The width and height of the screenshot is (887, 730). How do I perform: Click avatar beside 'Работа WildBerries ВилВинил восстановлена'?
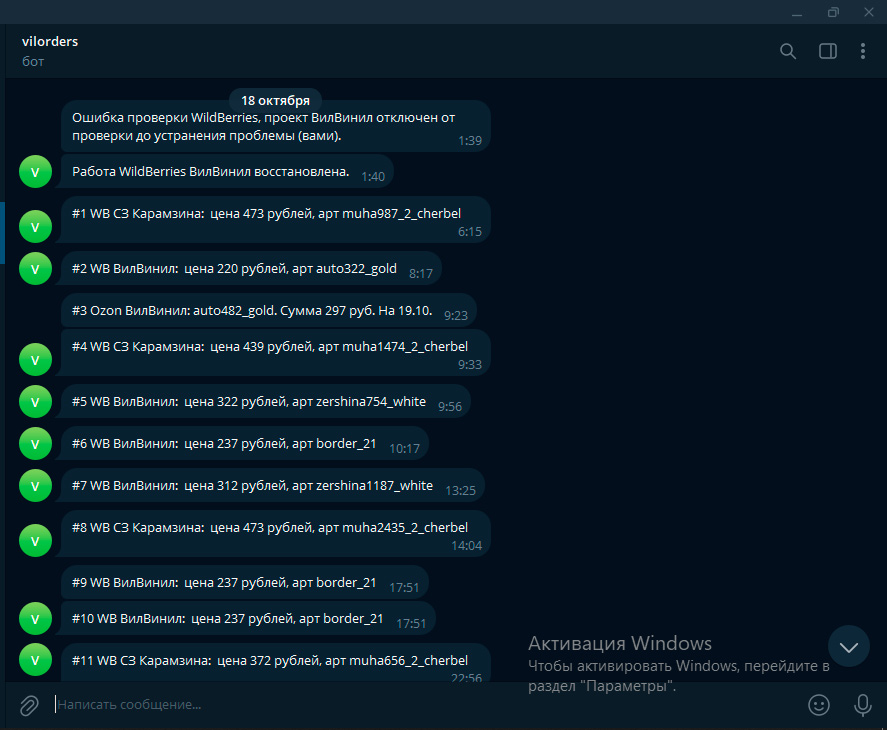click(x=36, y=171)
